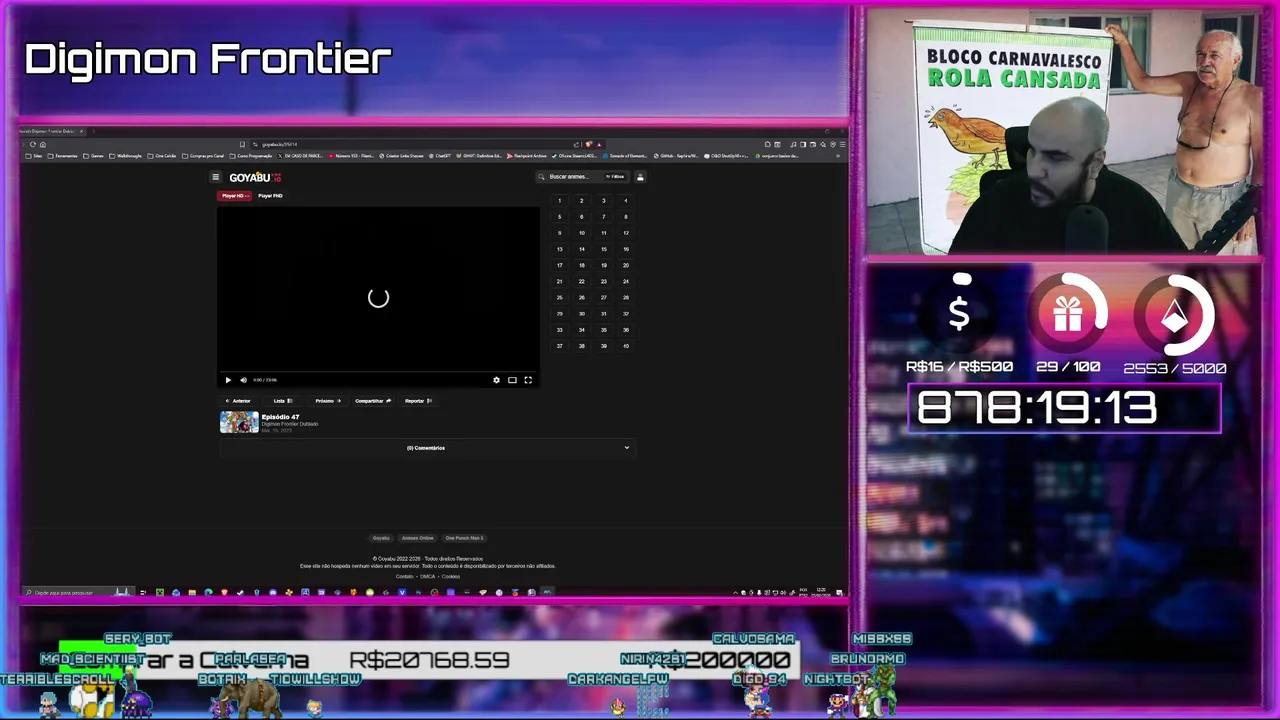Go to Anterior episode
1280x720 pixels.
[238, 401]
